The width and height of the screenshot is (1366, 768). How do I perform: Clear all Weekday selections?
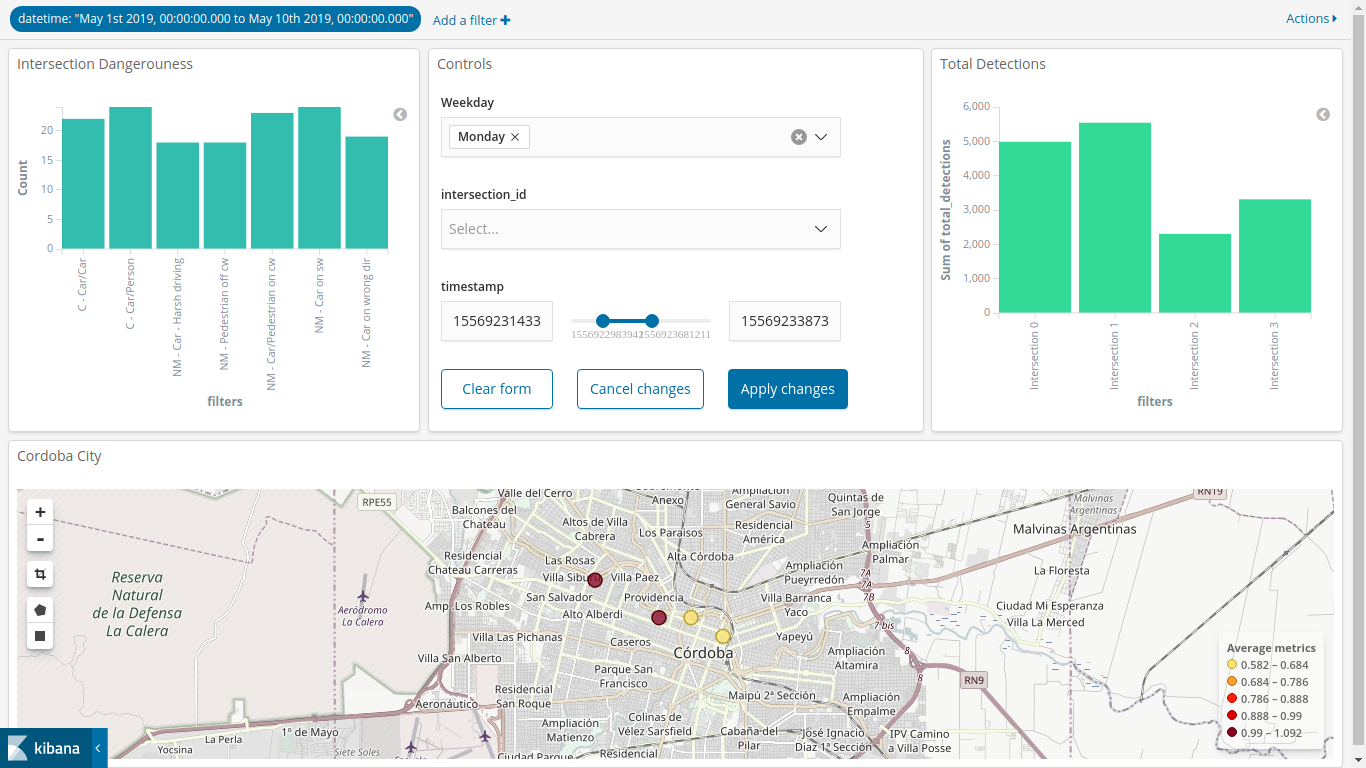tap(798, 137)
